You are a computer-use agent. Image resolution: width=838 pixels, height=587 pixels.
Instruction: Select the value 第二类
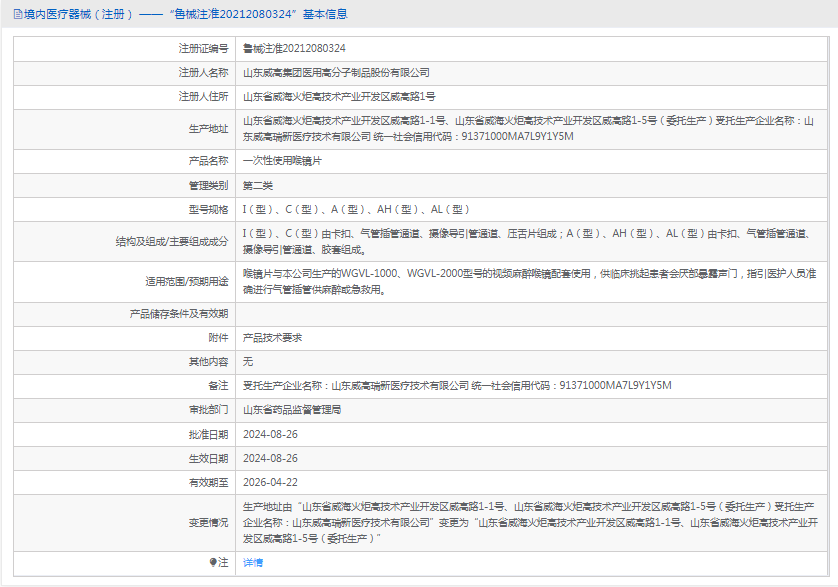258,186
